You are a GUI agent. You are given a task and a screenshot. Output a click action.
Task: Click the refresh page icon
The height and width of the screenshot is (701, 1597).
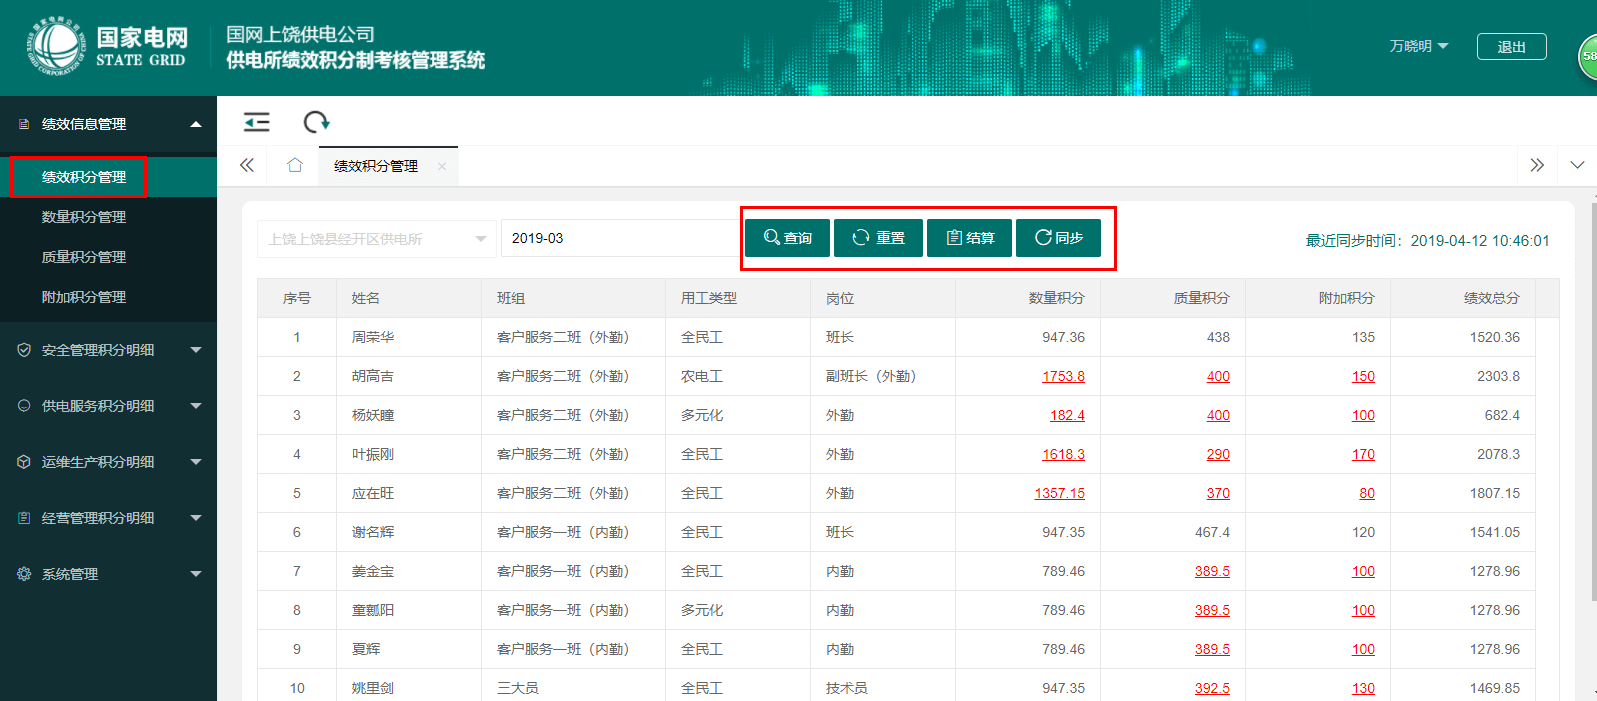point(316,122)
